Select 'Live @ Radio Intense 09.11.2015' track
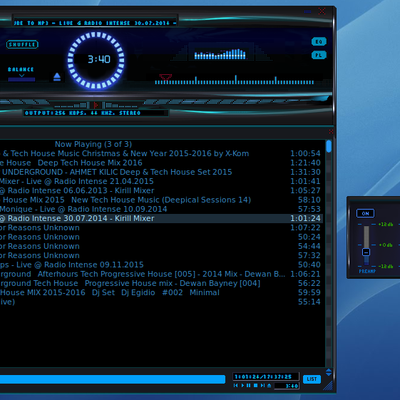This screenshot has height=400, width=400. pyautogui.click(x=161, y=265)
